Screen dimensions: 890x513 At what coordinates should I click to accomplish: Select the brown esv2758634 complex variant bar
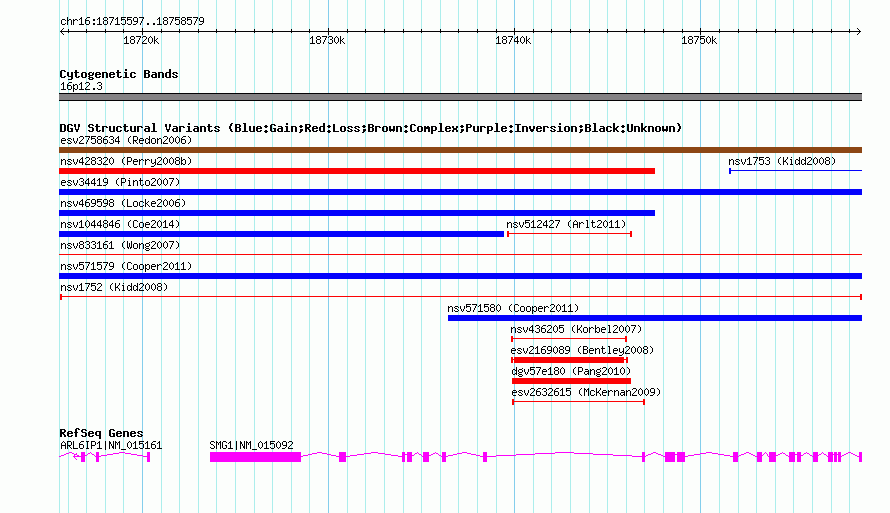tap(460, 150)
